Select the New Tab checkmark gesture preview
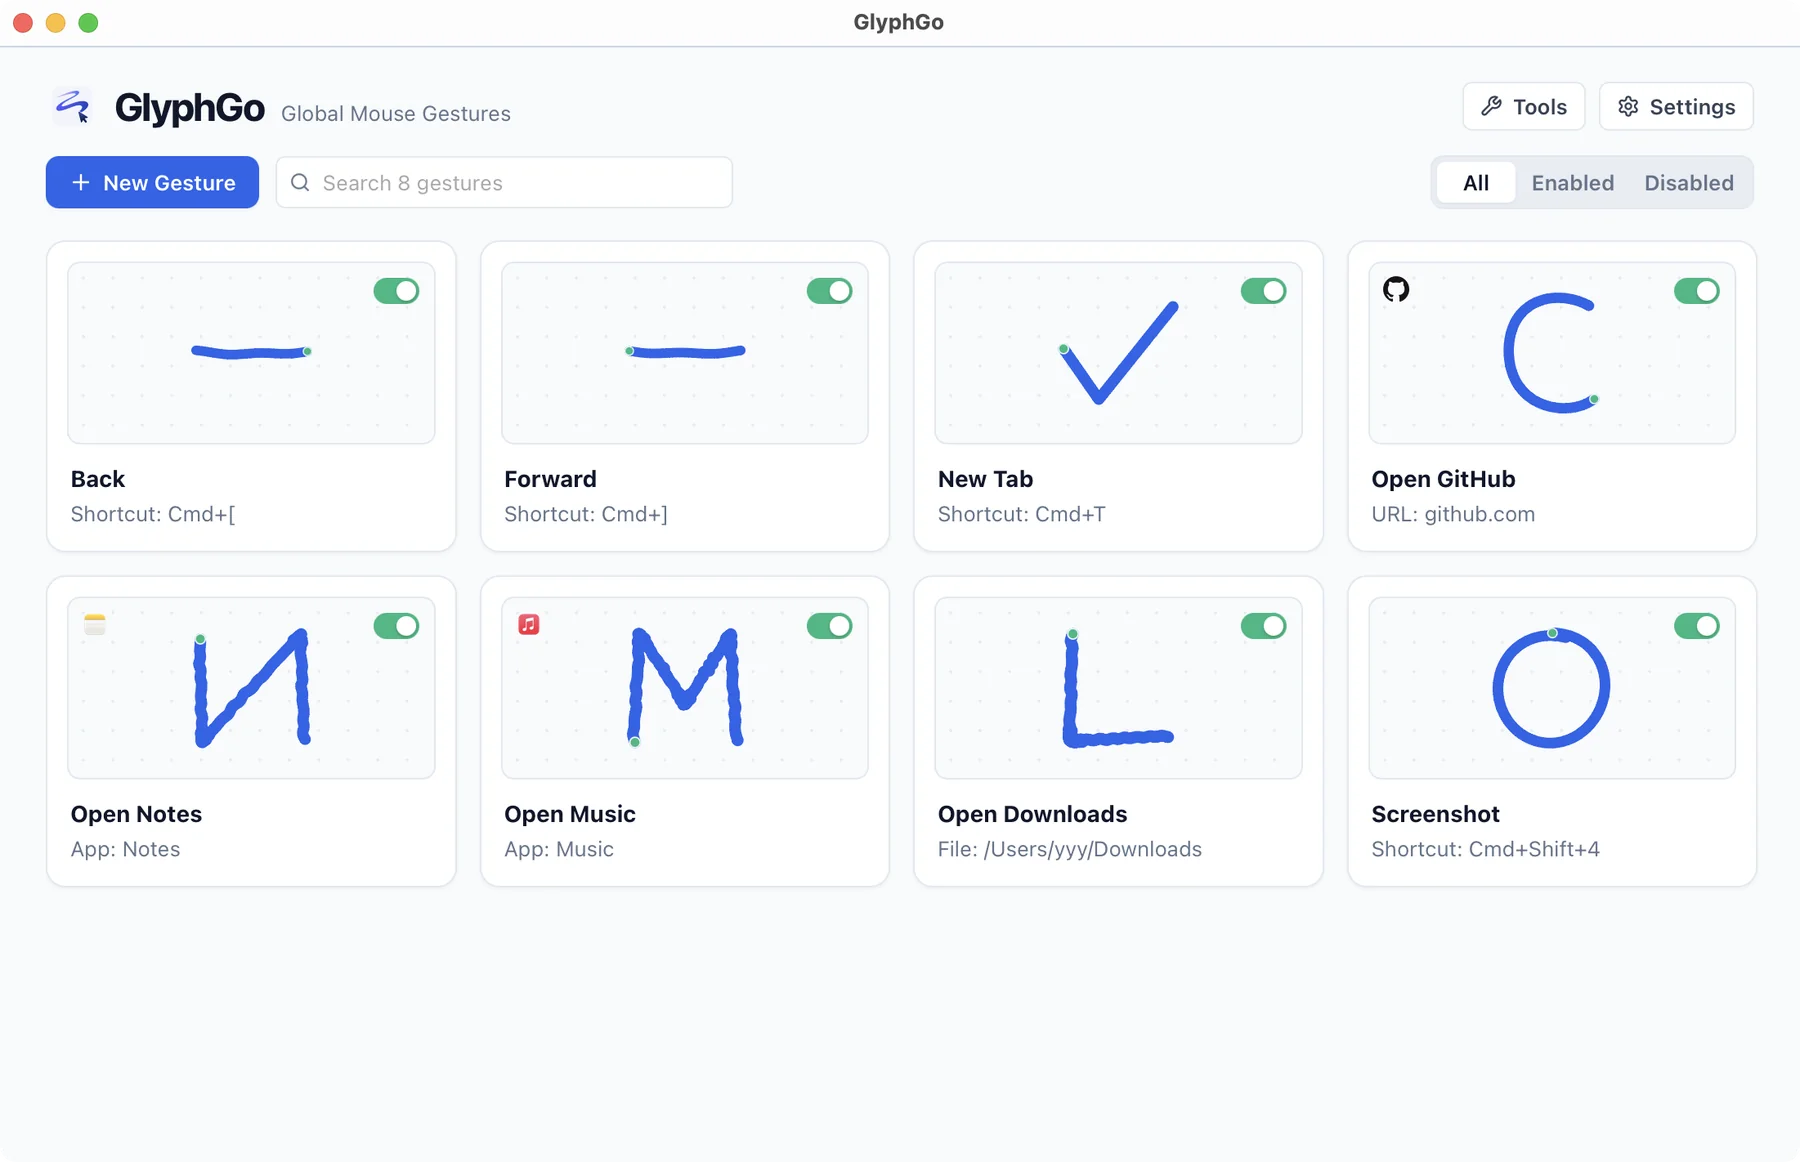 pos(1118,352)
